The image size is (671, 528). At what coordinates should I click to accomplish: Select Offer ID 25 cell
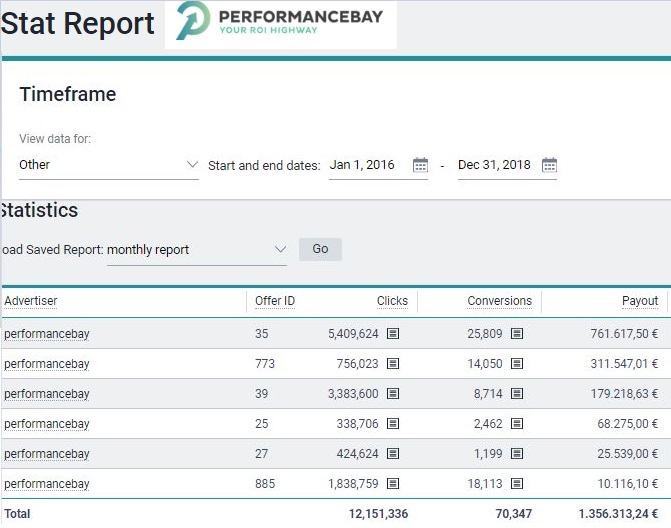point(261,423)
